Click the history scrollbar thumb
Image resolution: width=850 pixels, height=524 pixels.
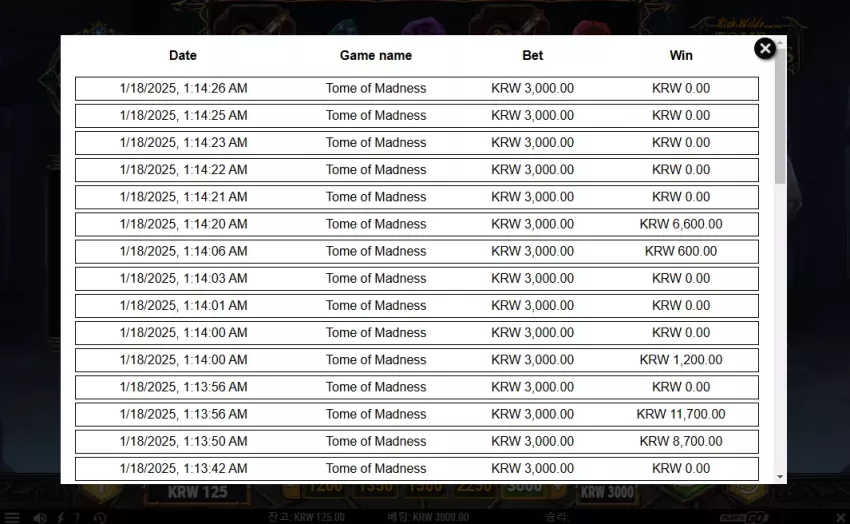[780, 115]
